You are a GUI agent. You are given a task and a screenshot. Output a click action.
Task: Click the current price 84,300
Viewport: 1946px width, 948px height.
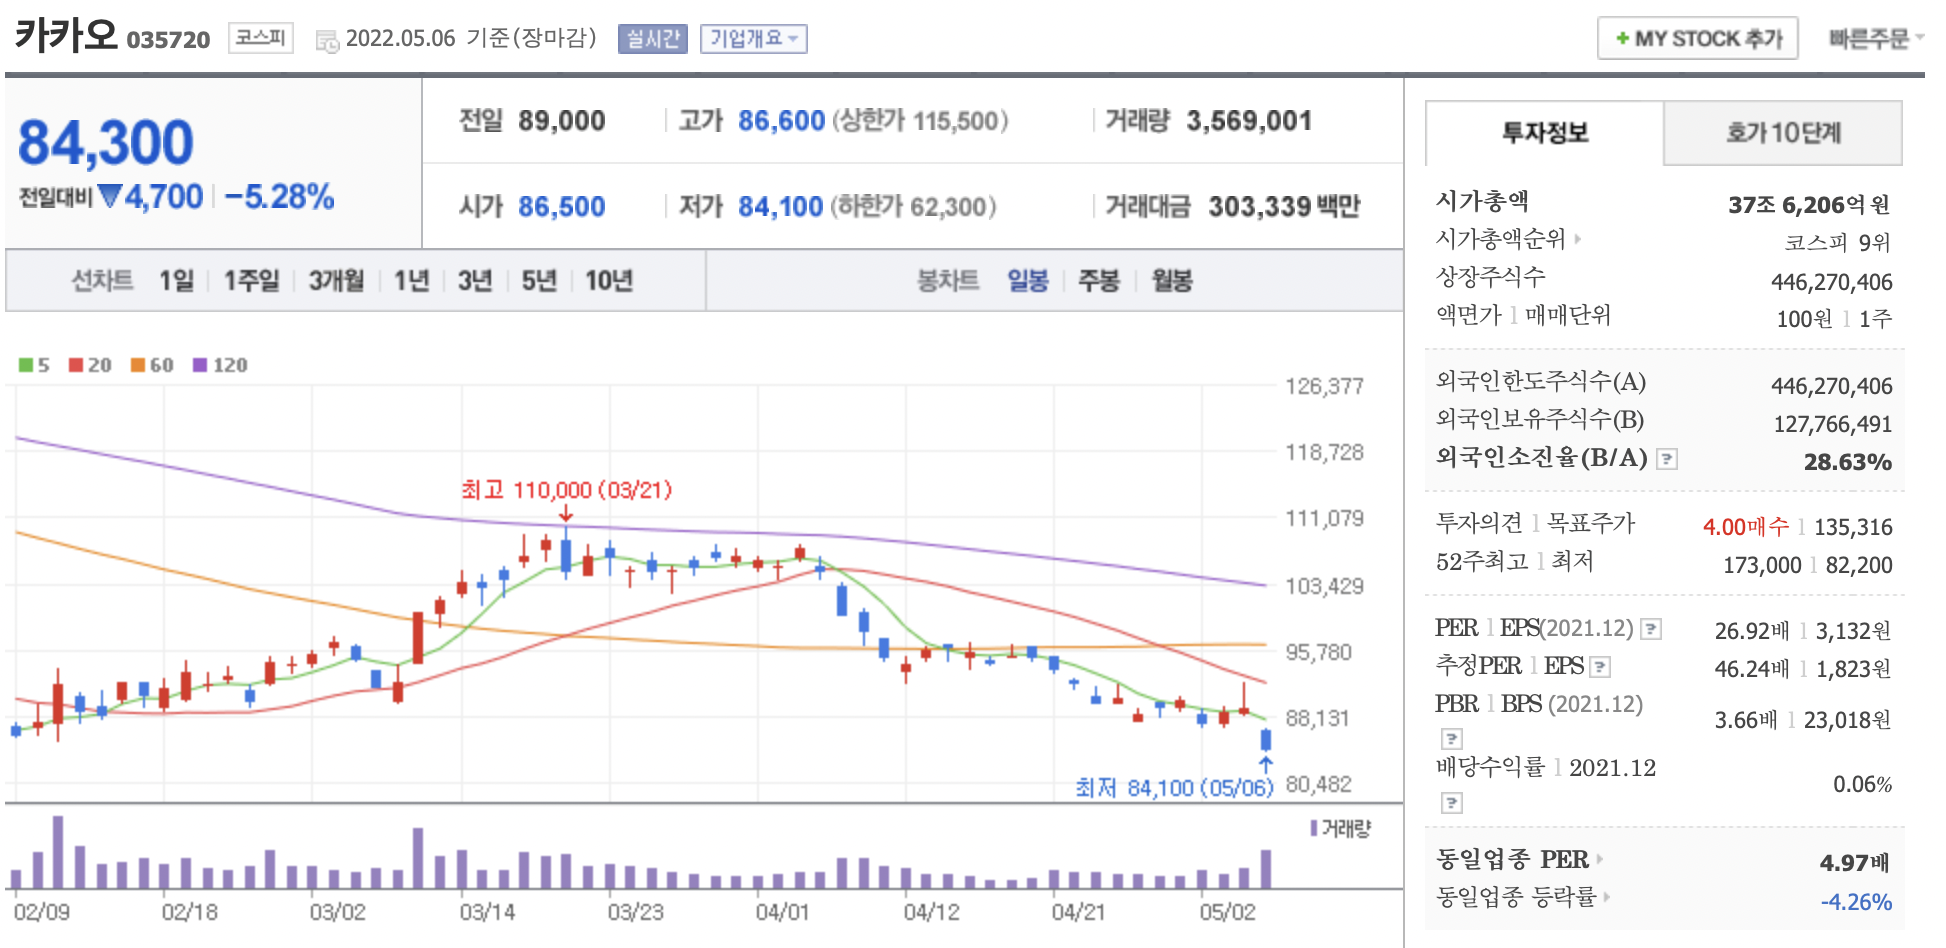tap(106, 142)
